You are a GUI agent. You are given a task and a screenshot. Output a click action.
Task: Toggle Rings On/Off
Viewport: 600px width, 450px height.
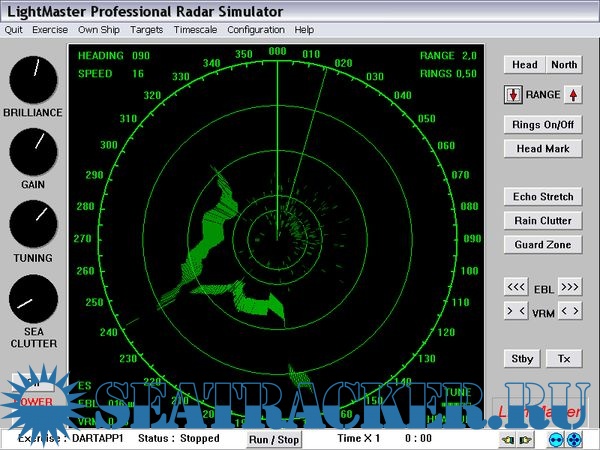point(543,125)
